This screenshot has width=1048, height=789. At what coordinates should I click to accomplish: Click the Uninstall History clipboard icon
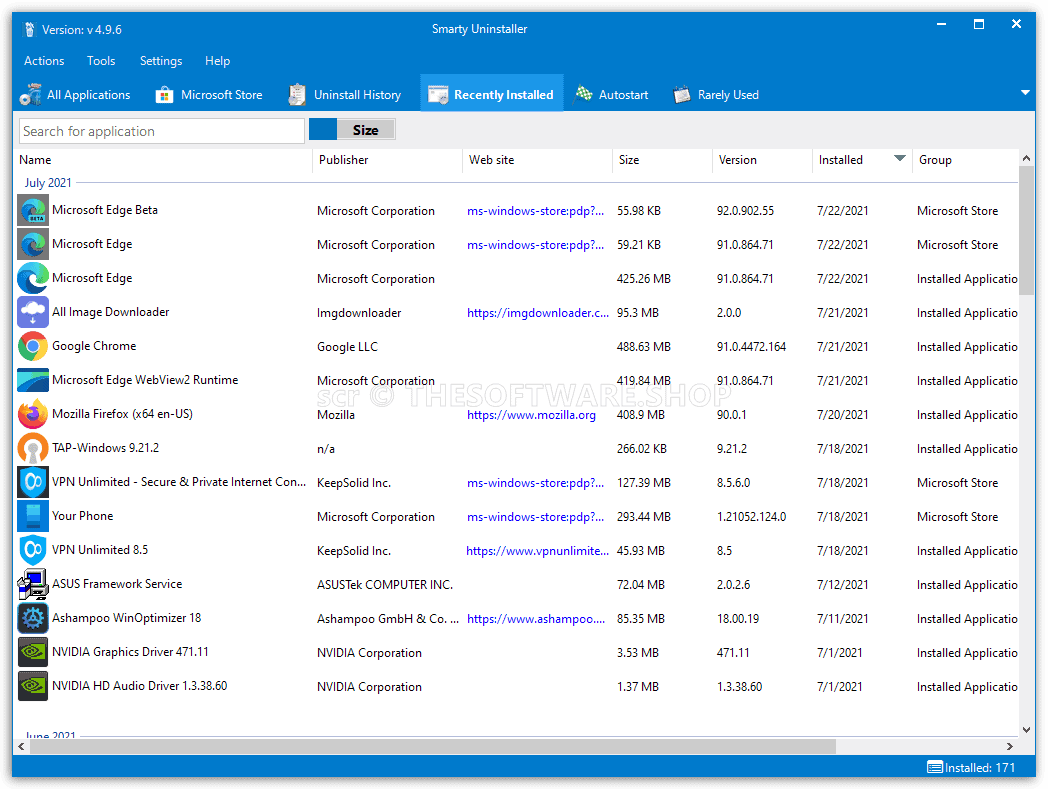click(x=297, y=95)
